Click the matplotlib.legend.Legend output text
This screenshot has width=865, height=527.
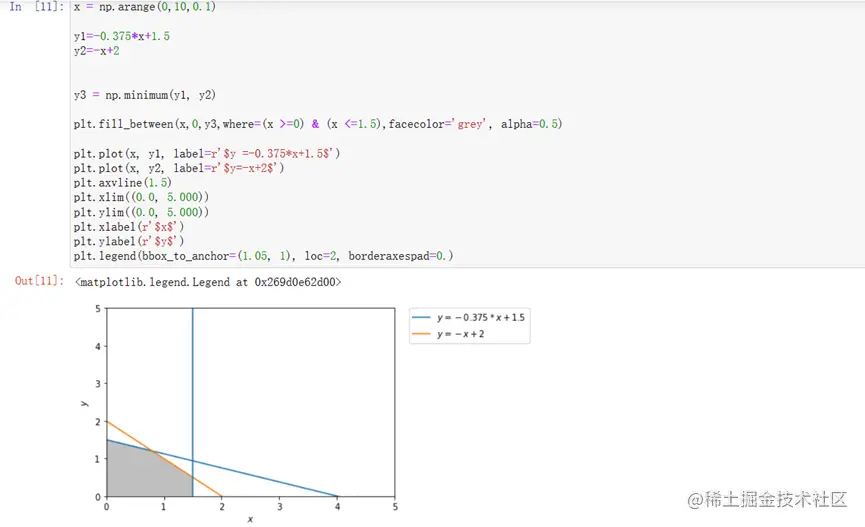point(208,282)
